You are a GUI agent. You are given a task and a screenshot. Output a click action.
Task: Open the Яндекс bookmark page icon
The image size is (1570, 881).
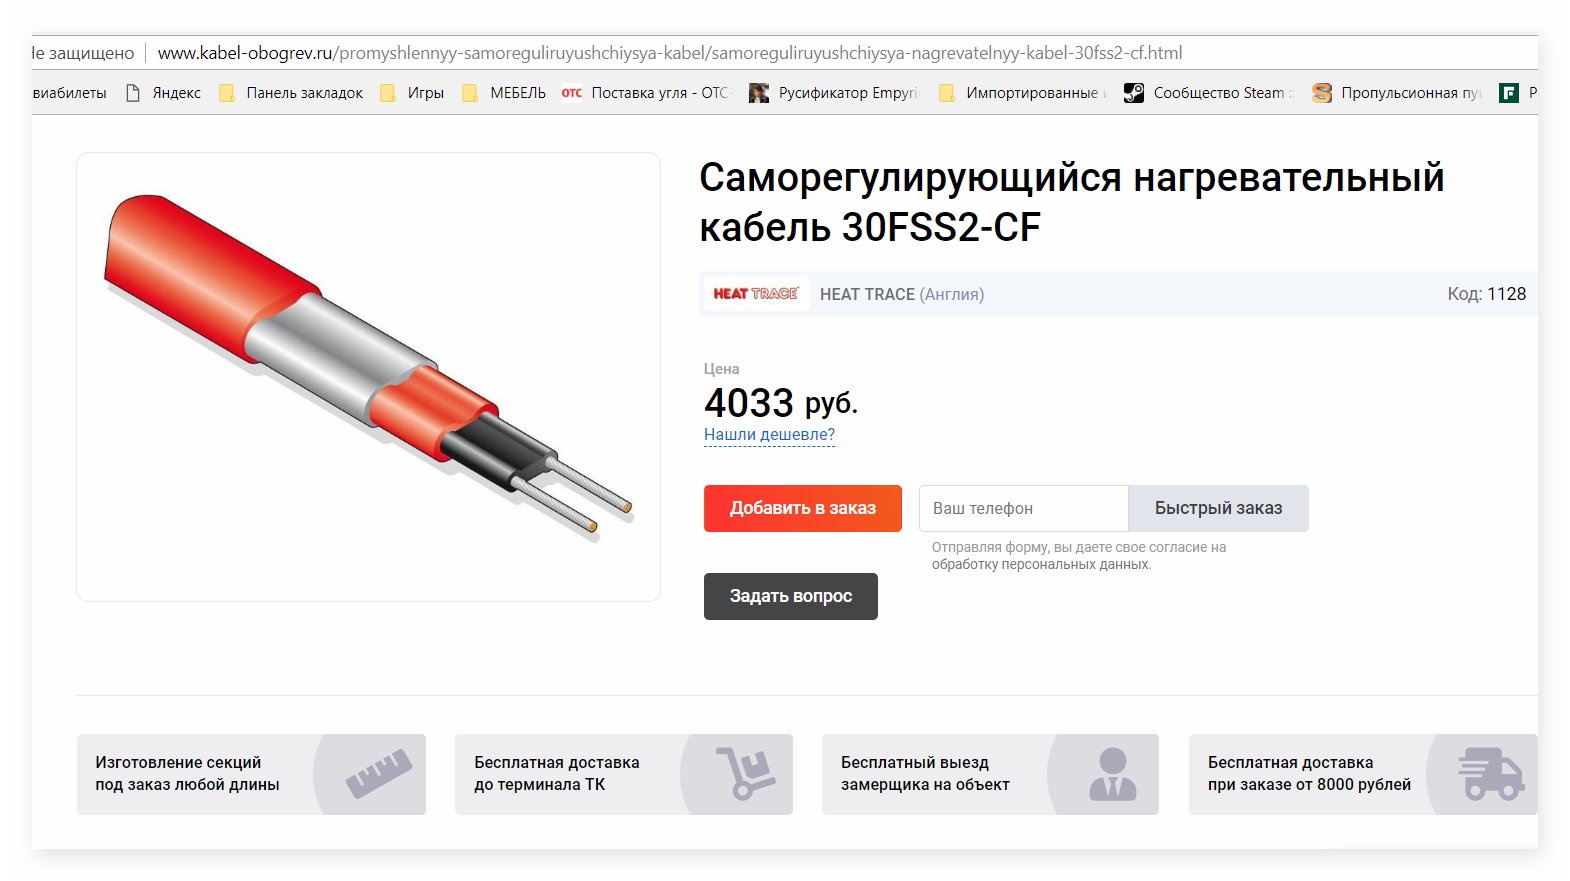pyautogui.click(x=133, y=93)
